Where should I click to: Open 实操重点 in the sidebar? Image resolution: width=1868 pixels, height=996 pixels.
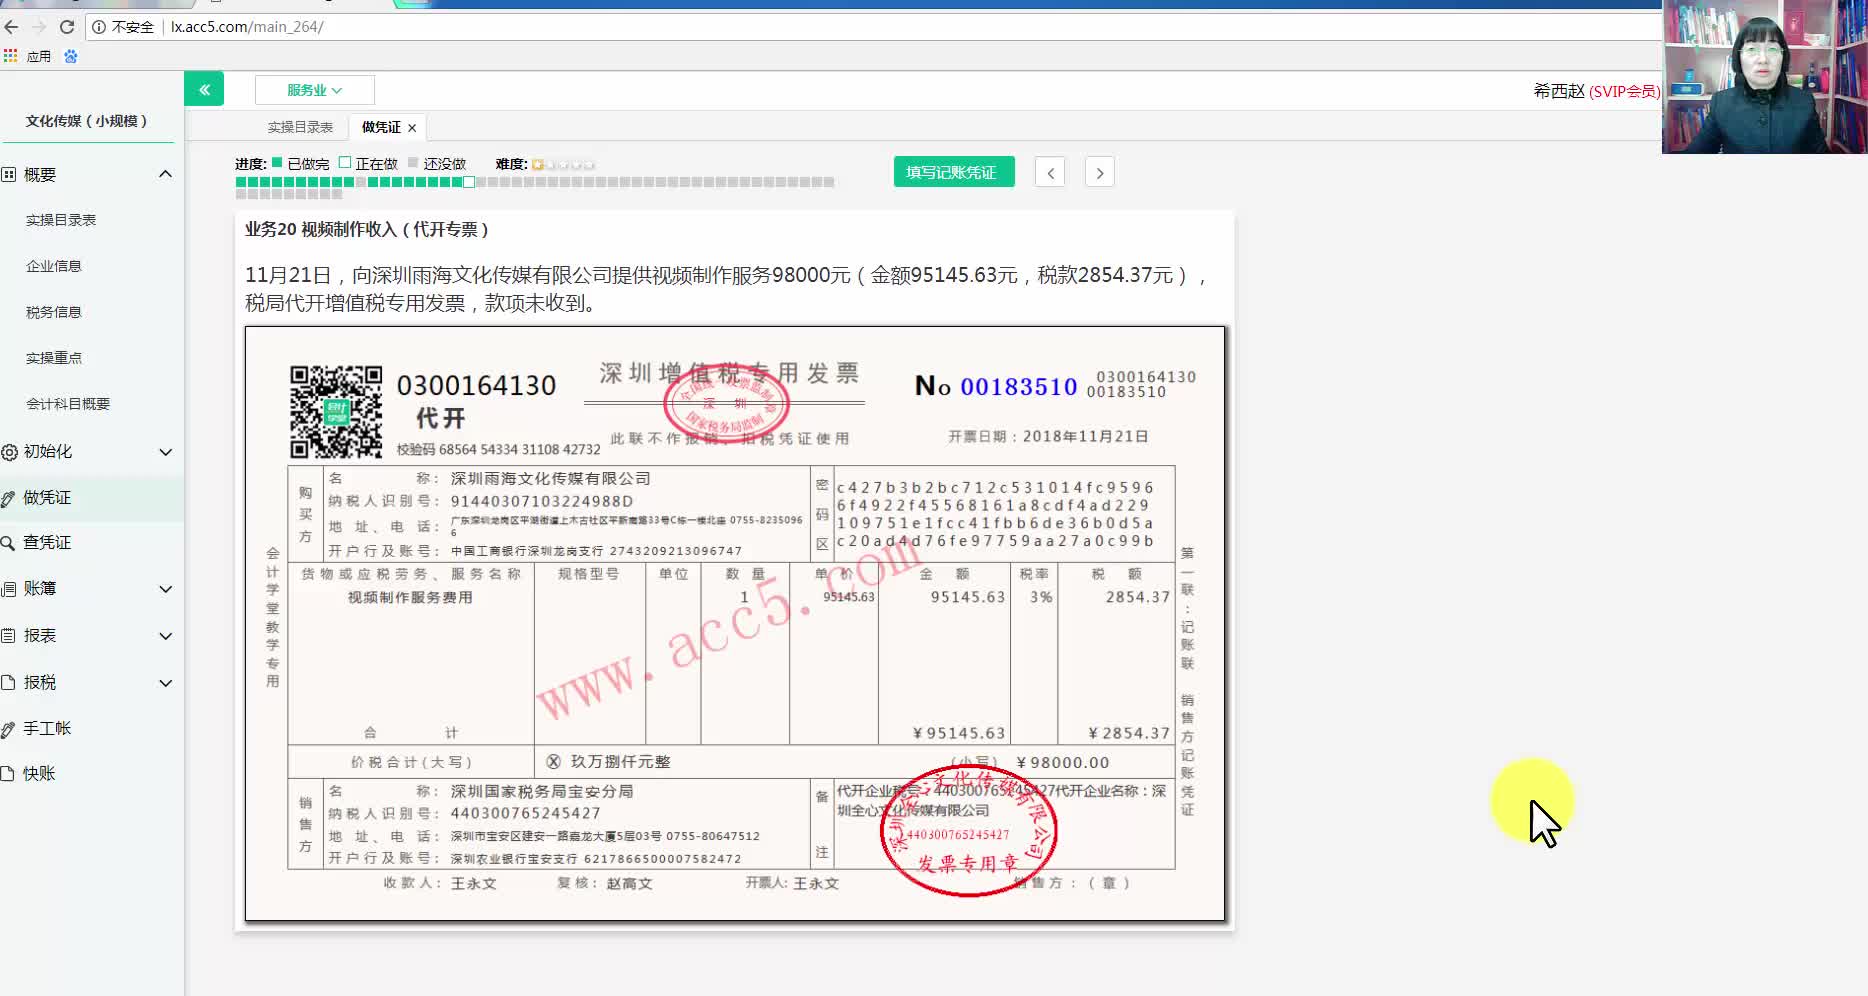coord(54,358)
